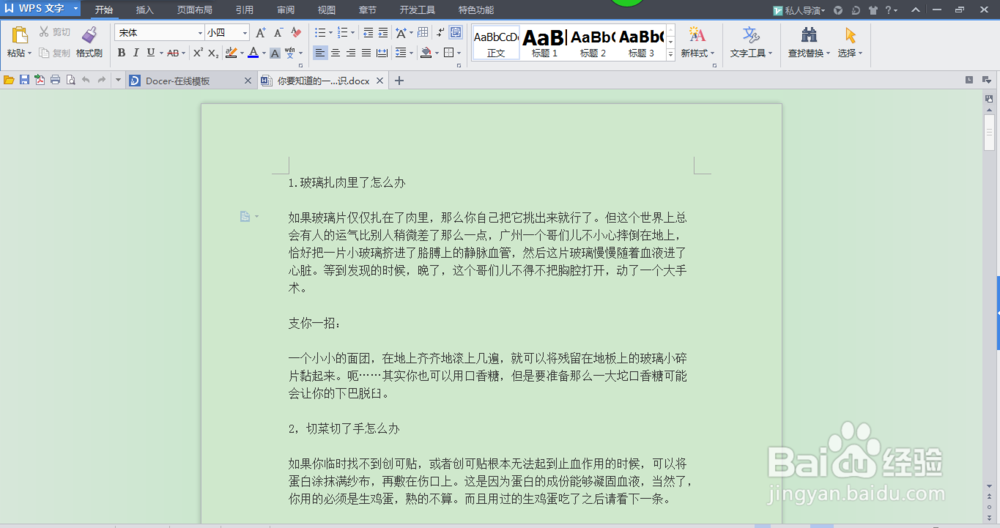
Task: Expand the numbered list style arrow
Action: tap(353, 33)
